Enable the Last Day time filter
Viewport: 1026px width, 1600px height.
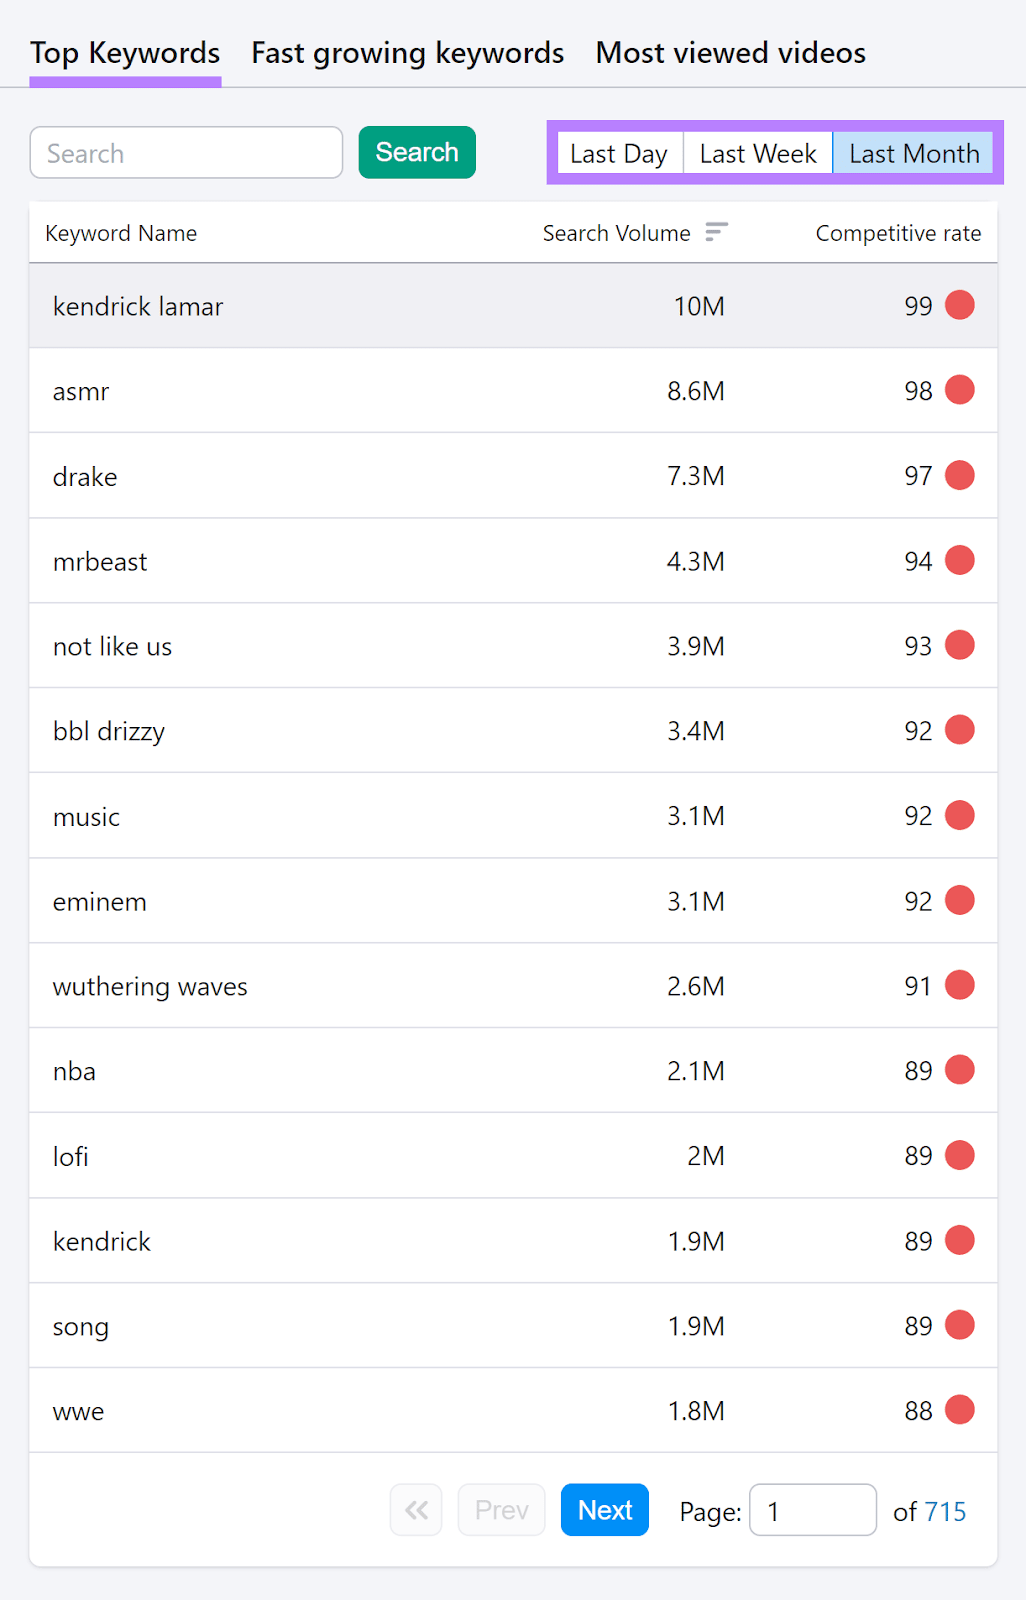(618, 152)
